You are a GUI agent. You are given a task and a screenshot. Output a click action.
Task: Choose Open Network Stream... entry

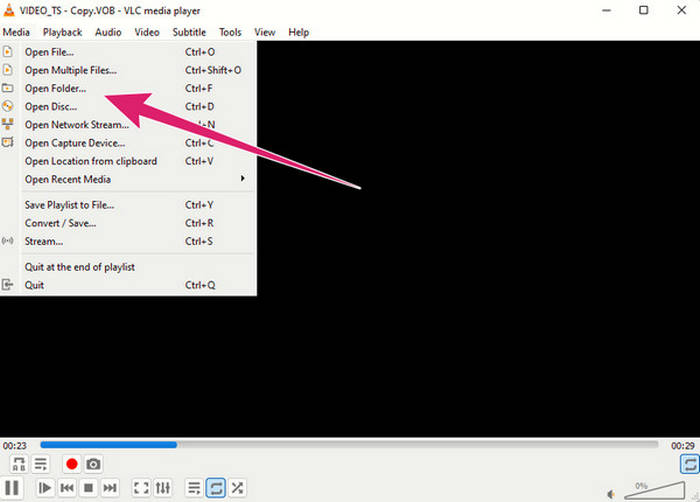129,125
